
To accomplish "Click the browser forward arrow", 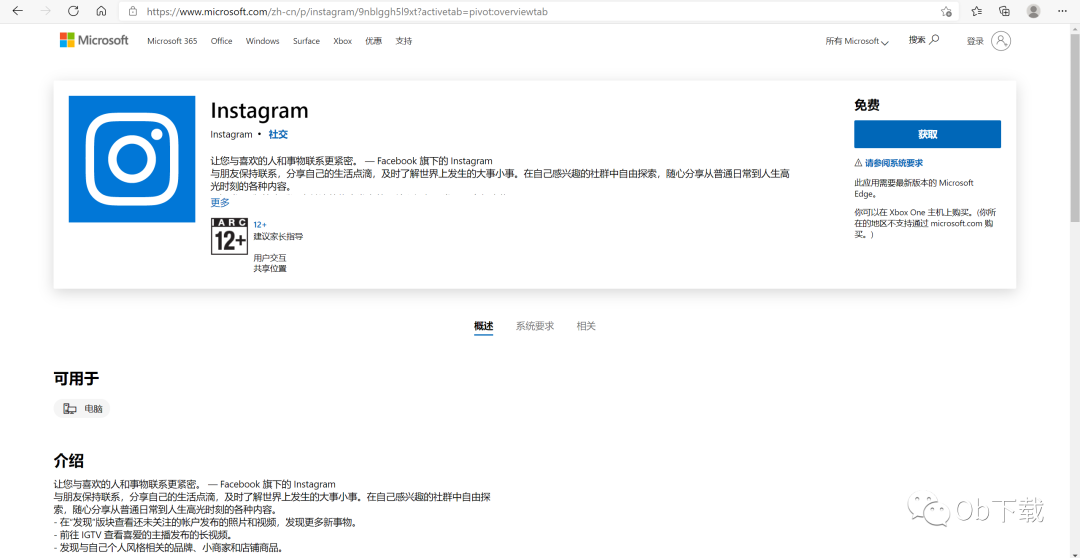I will [45, 12].
